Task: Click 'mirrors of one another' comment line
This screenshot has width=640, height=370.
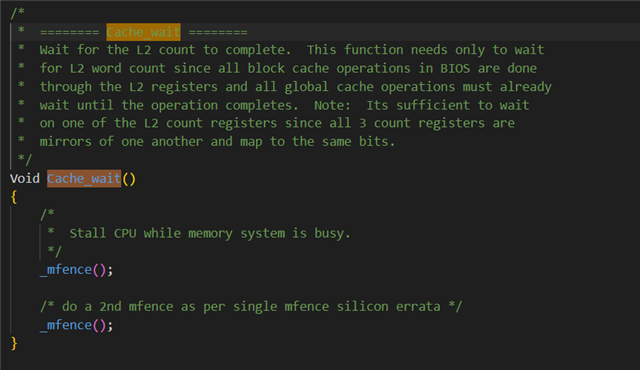Action: pos(121,142)
